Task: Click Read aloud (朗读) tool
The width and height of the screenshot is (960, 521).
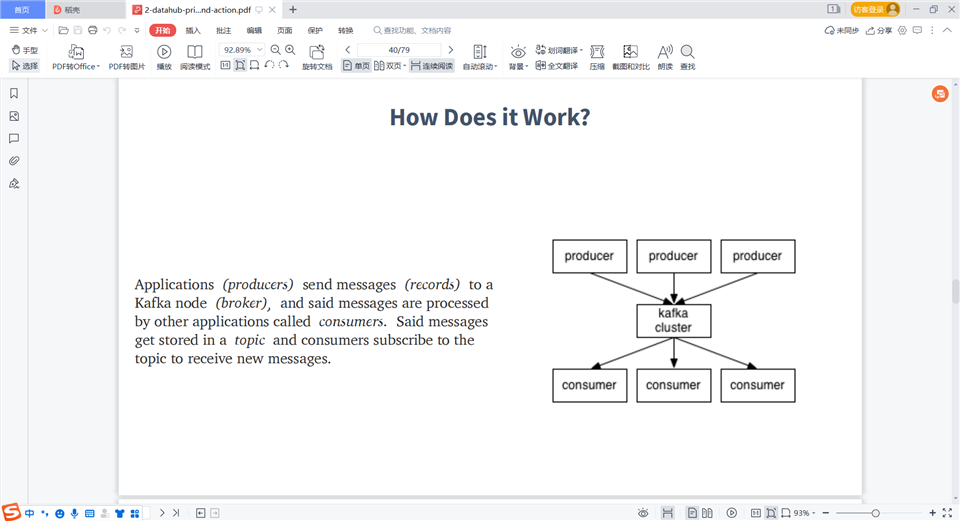Action: point(665,58)
